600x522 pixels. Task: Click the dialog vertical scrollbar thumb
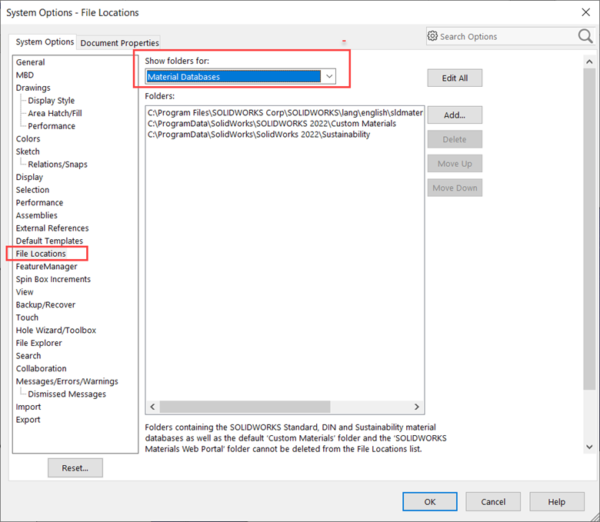[589, 229]
